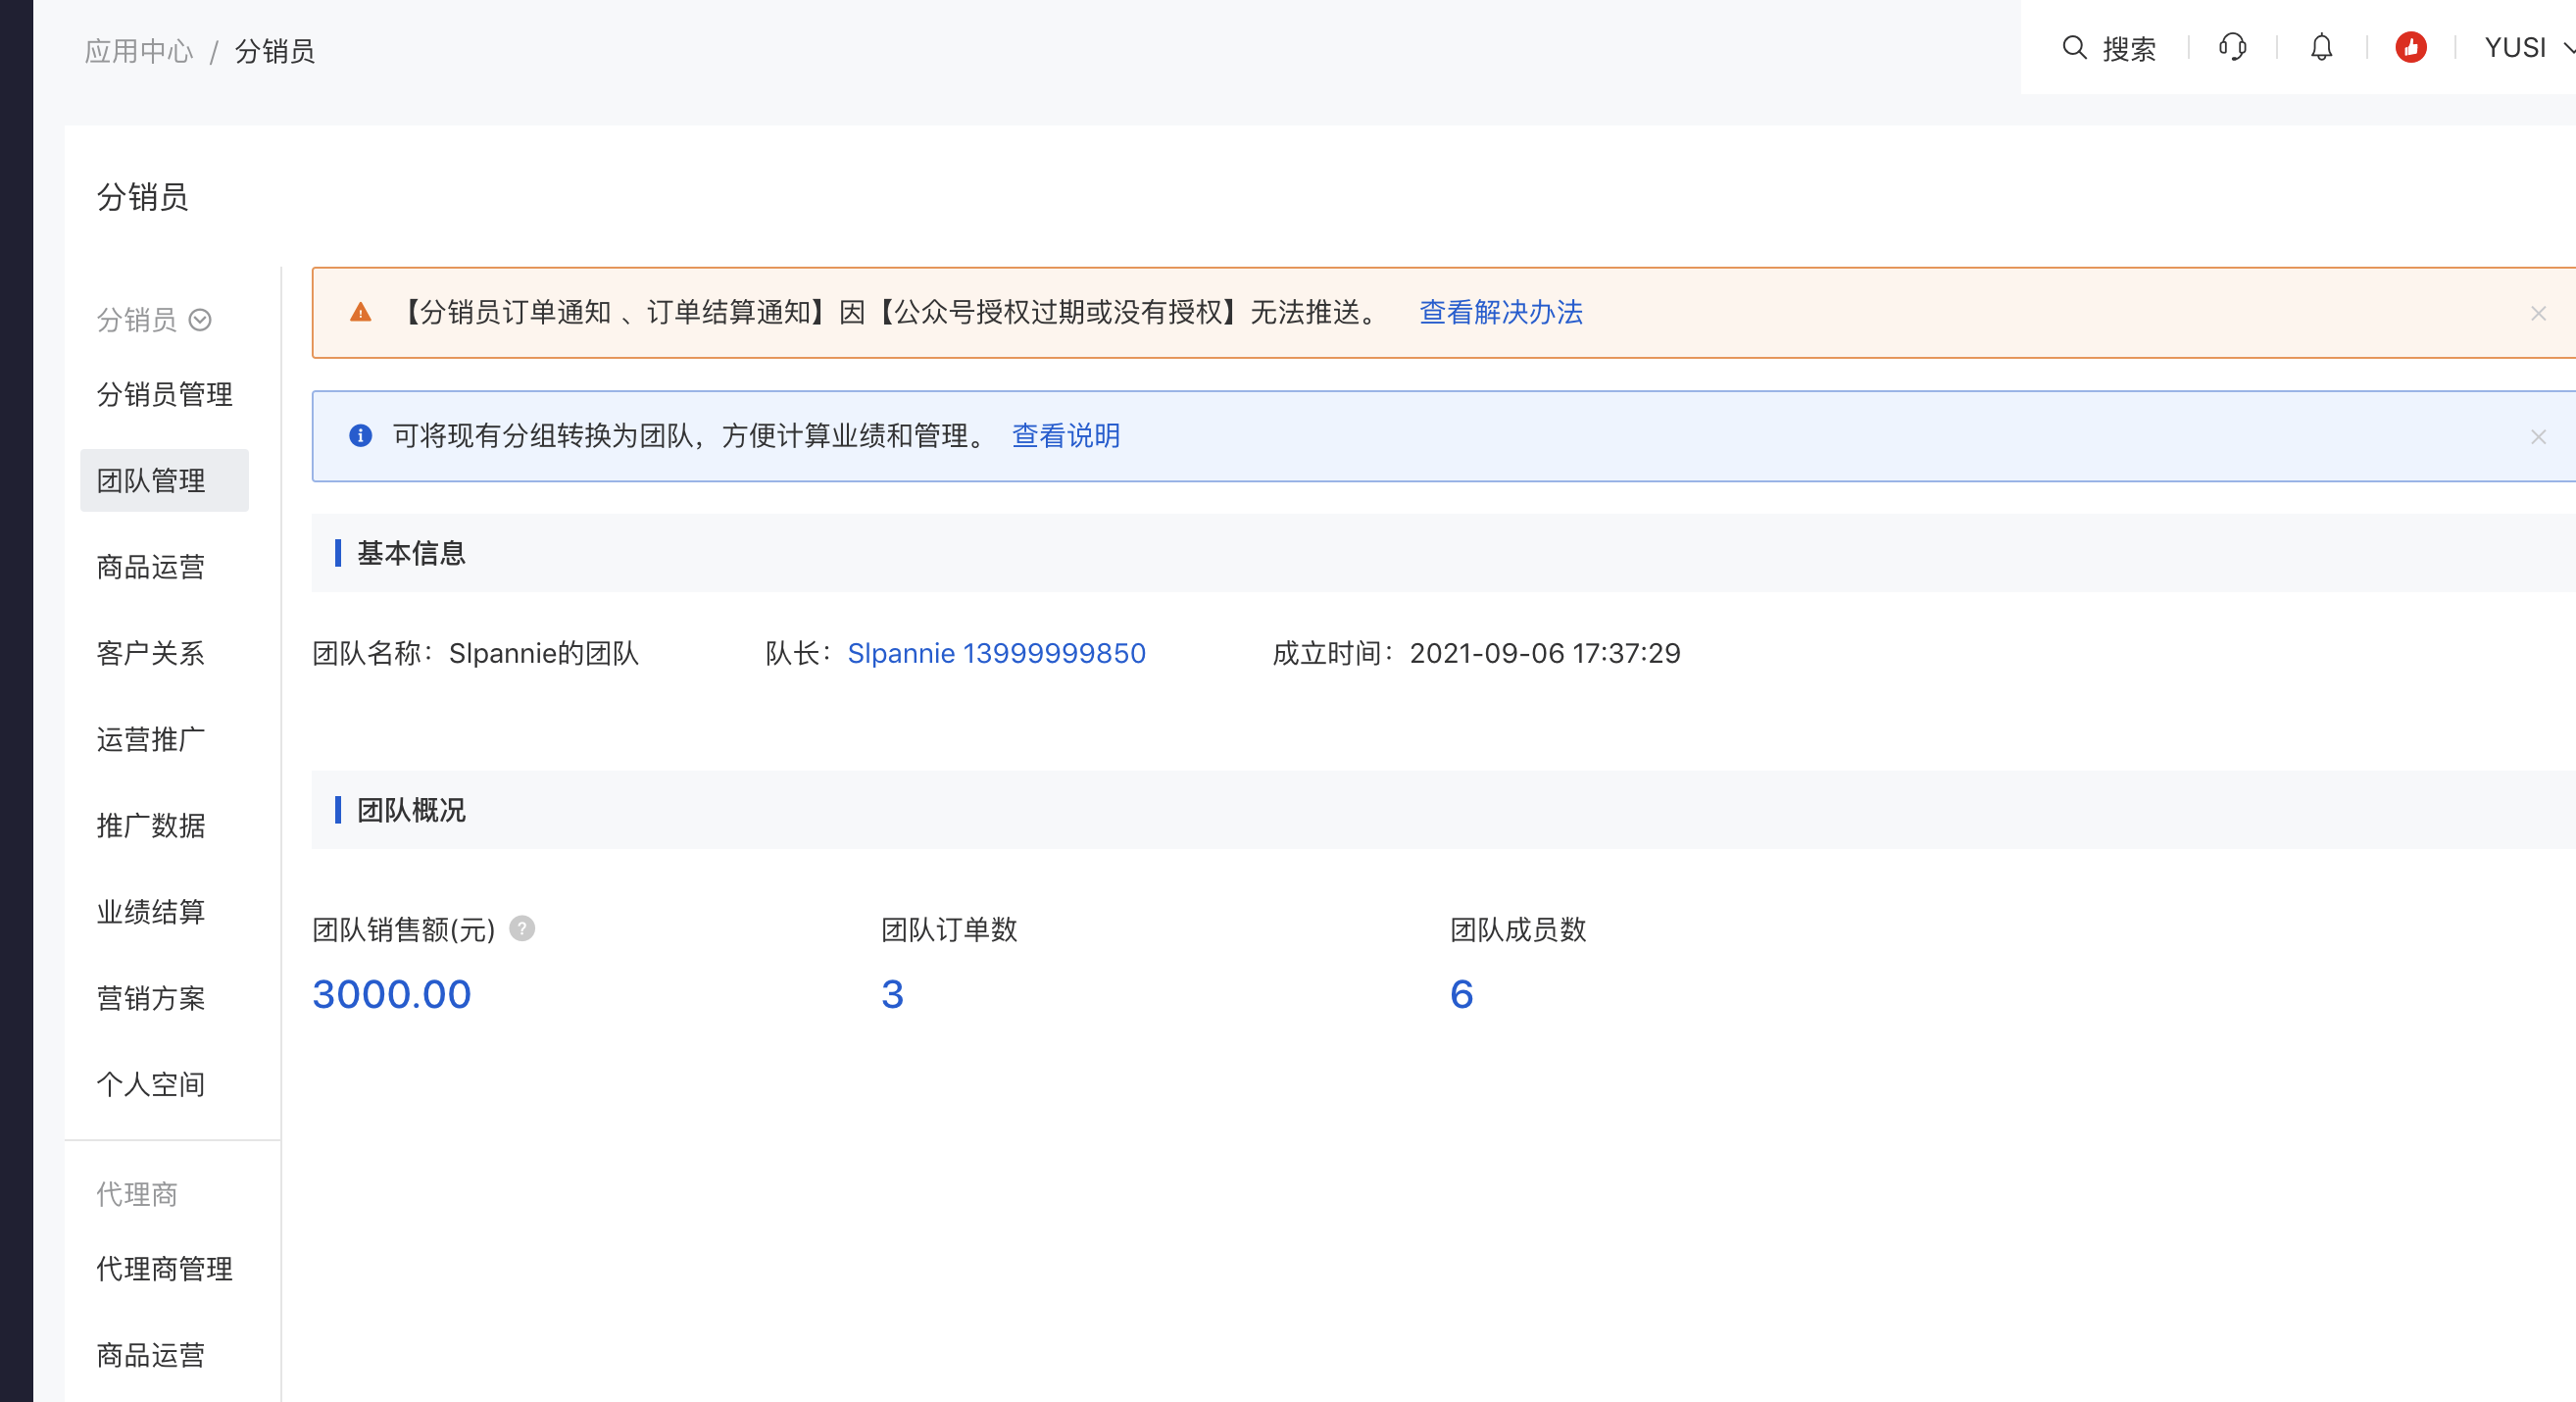Open customer service headset icon
The height and width of the screenshot is (1402, 2576).
point(2232,48)
